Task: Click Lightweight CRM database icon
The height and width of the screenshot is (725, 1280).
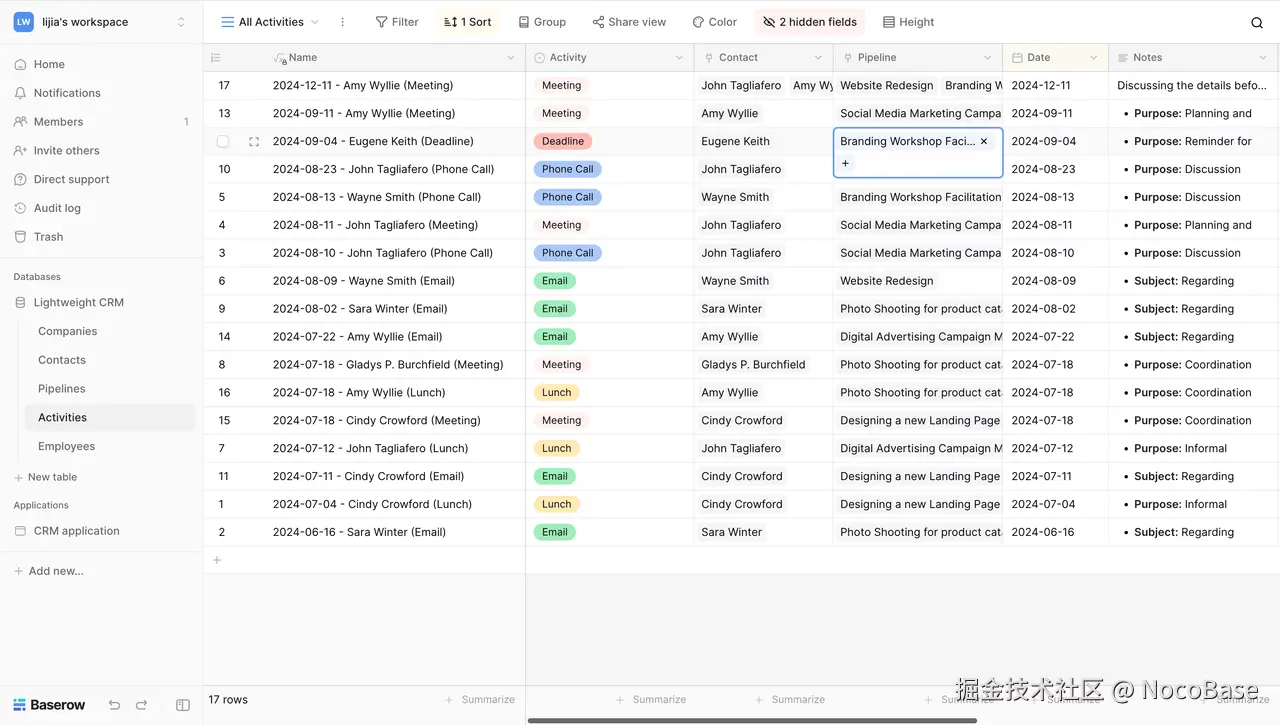Action: tap(20, 302)
